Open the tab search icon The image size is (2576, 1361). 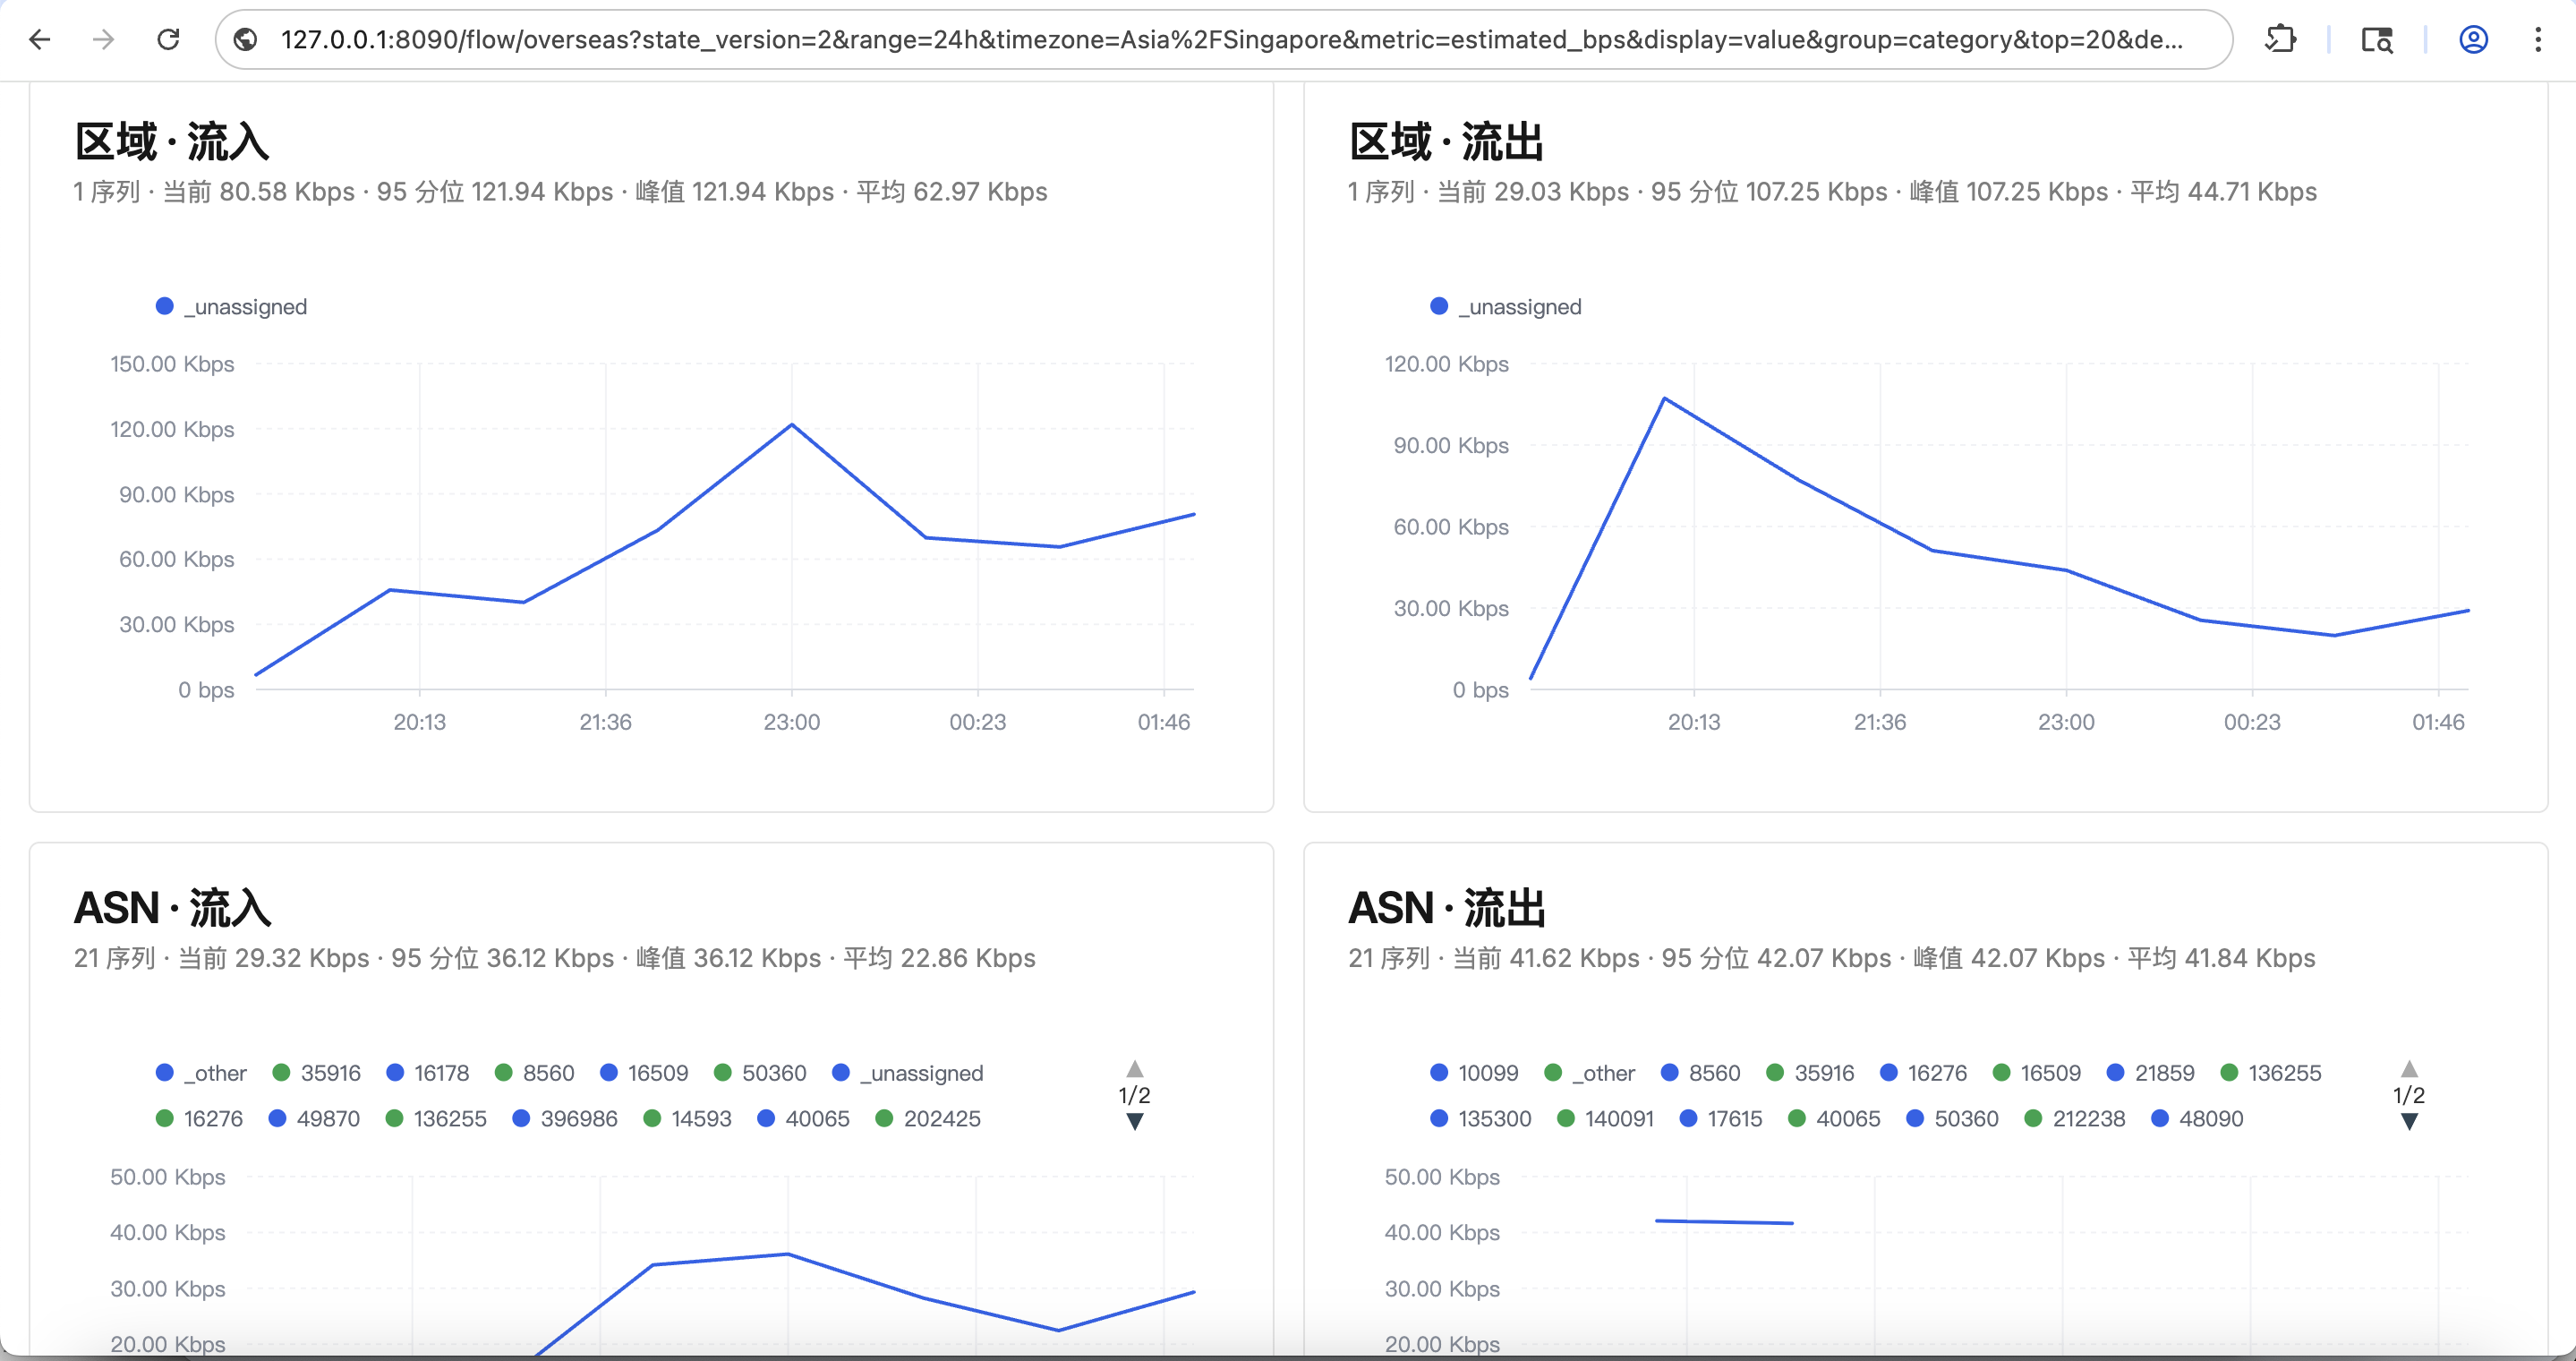2377,39
